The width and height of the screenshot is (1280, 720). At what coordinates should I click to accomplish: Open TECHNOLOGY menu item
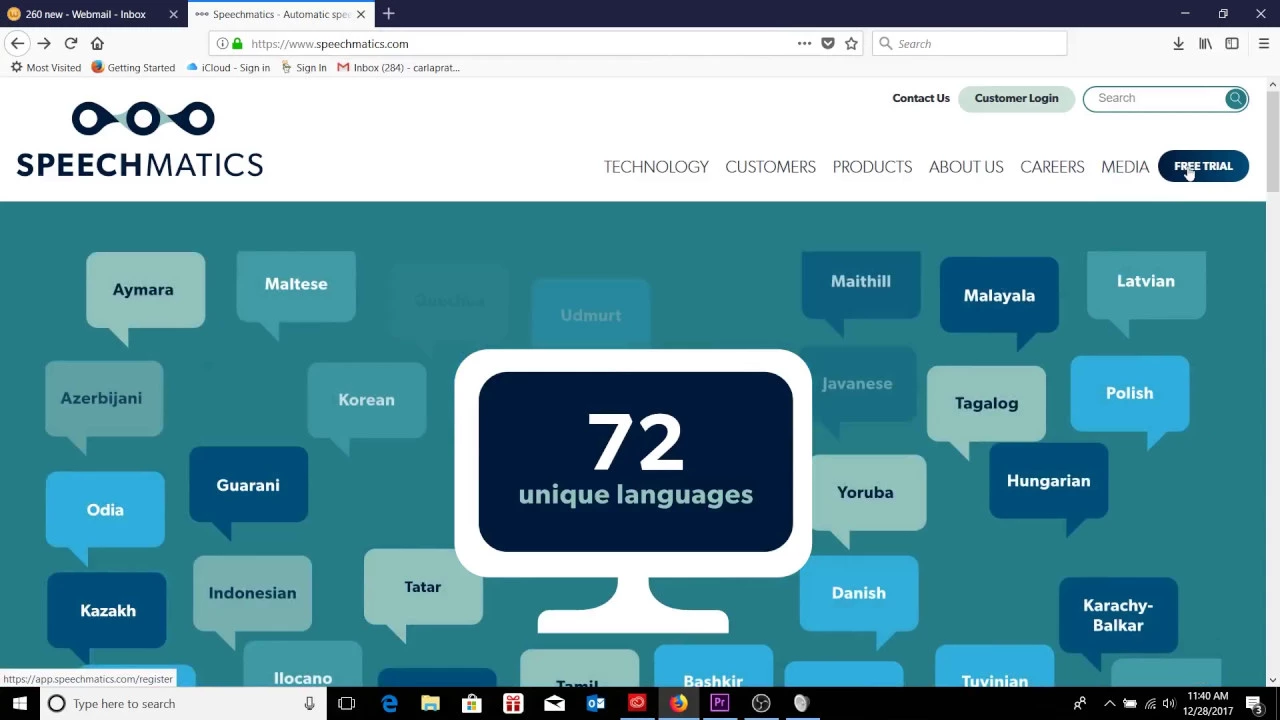click(656, 167)
